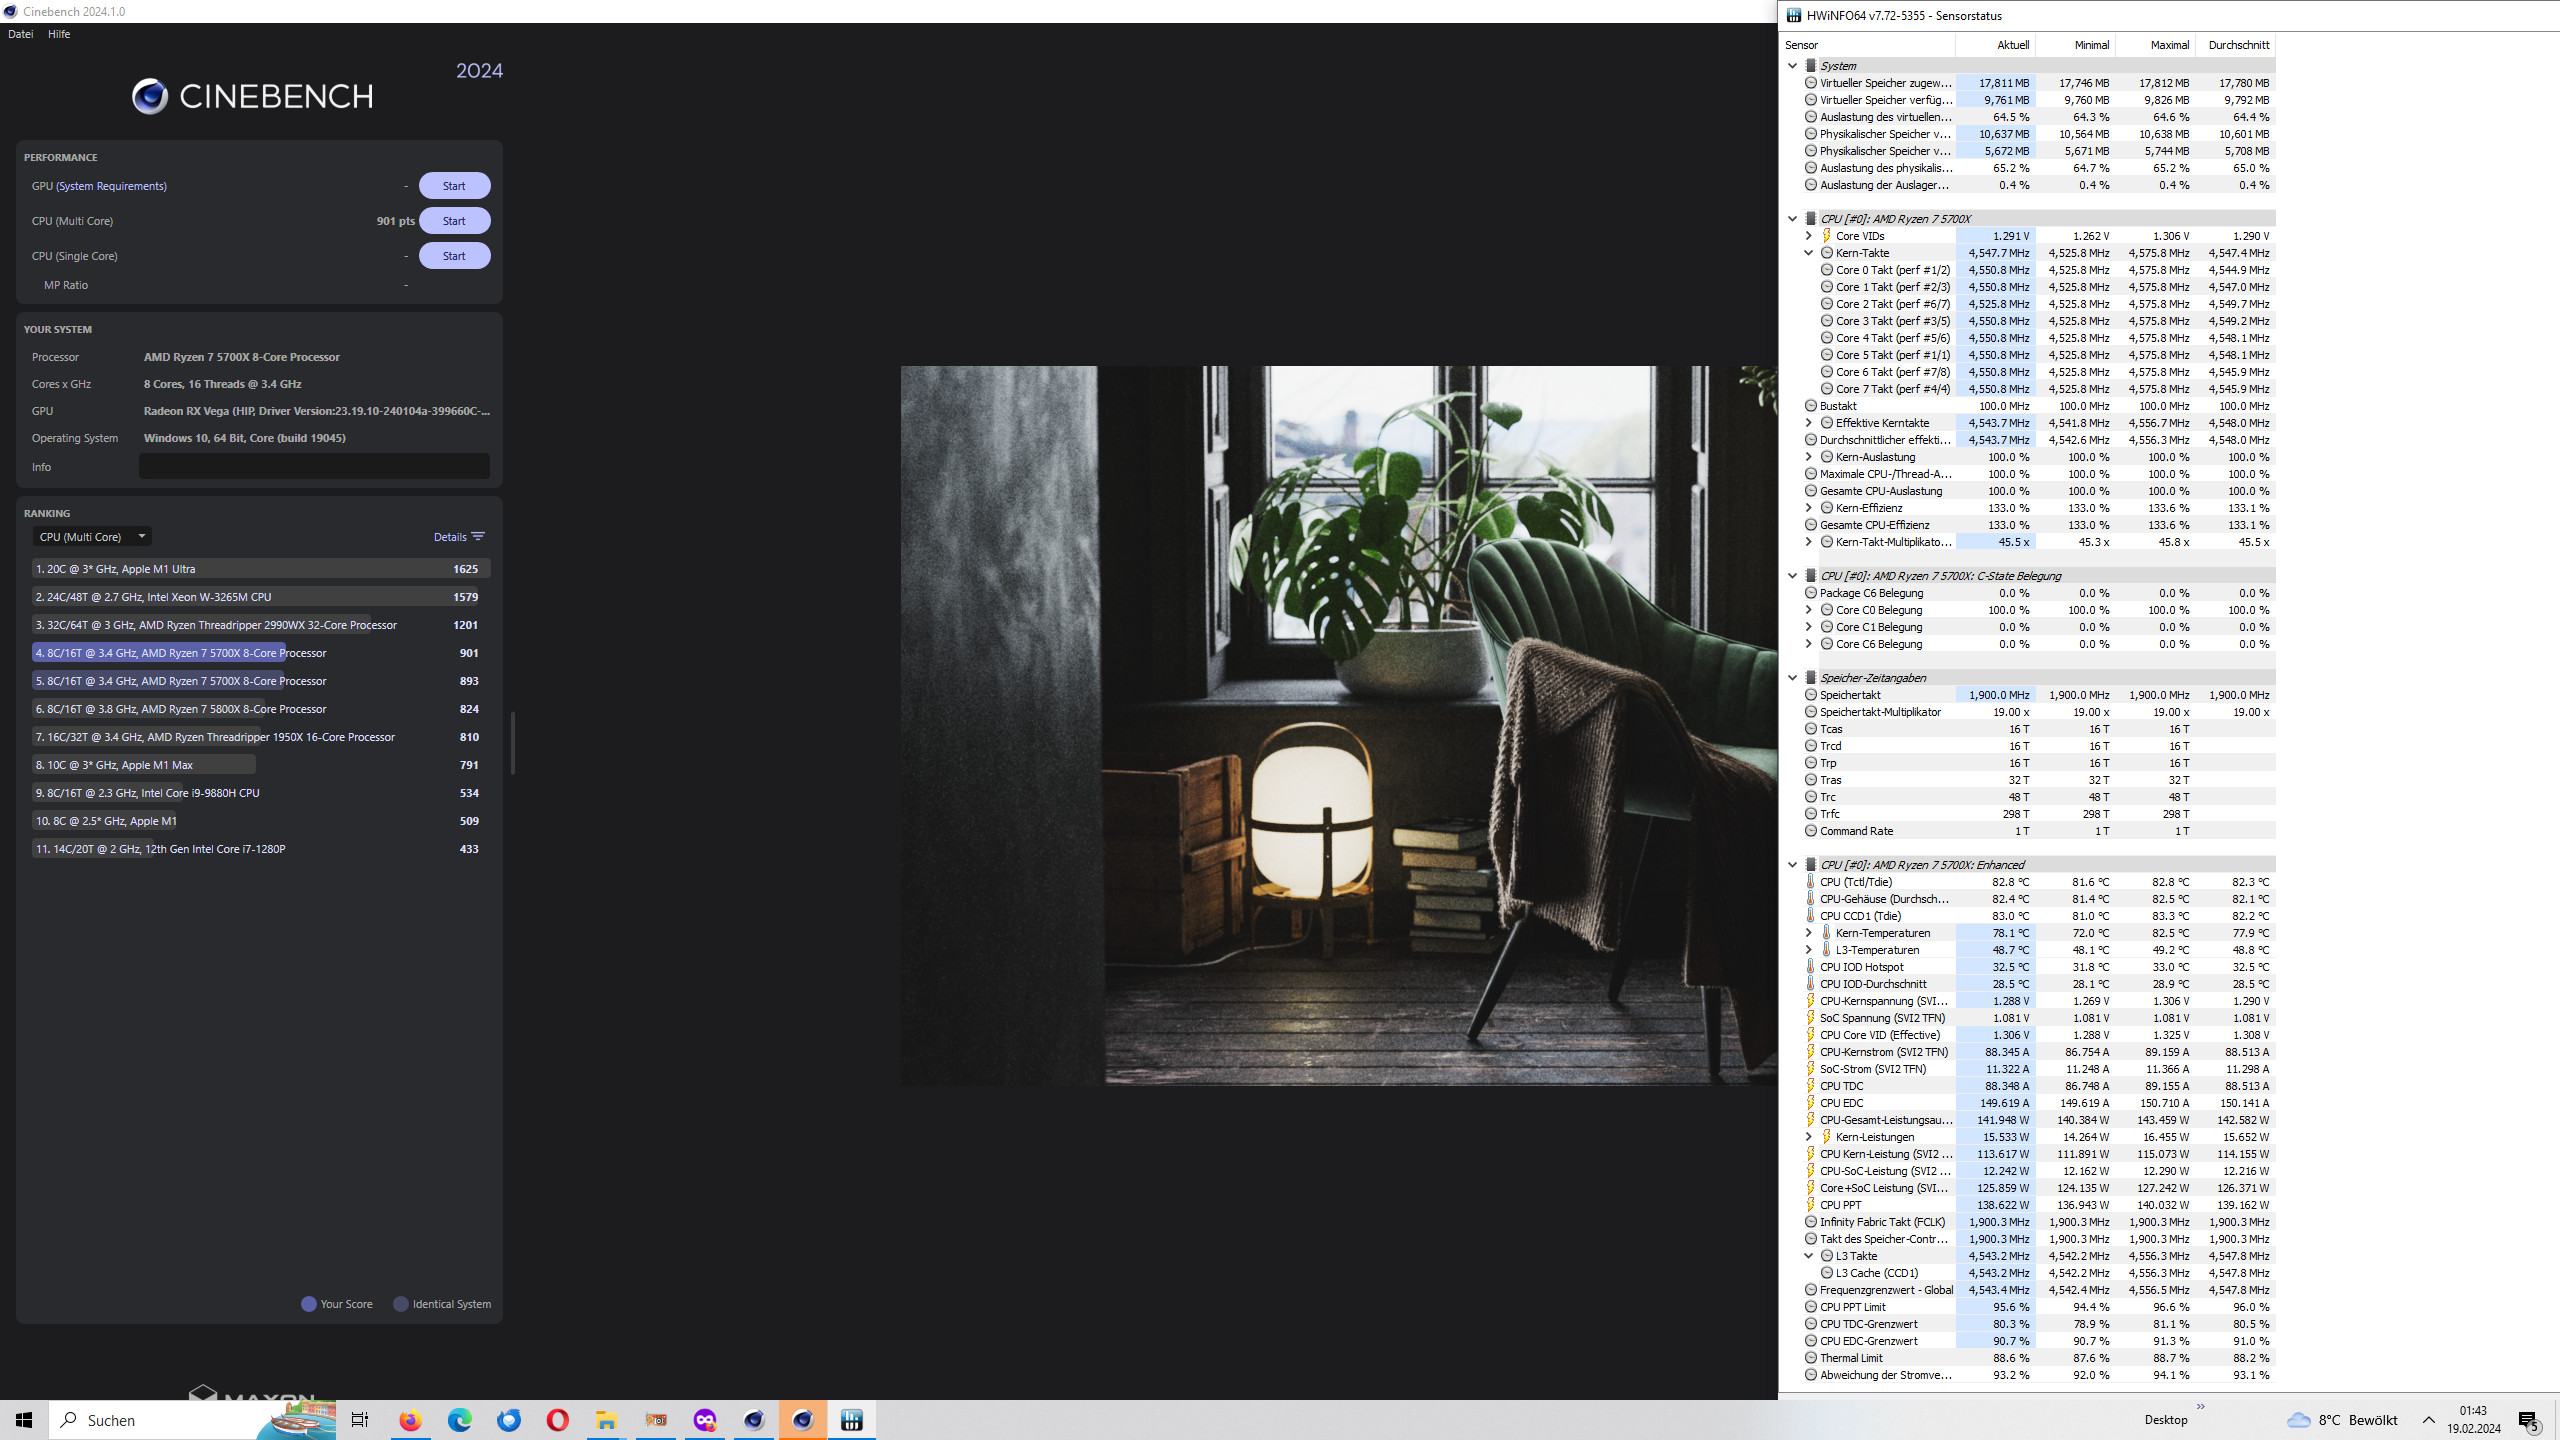Collapse the CPU [#0]: AMD Ryzen 7 5700X group
The image size is (2560, 1440).
[1792, 219]
